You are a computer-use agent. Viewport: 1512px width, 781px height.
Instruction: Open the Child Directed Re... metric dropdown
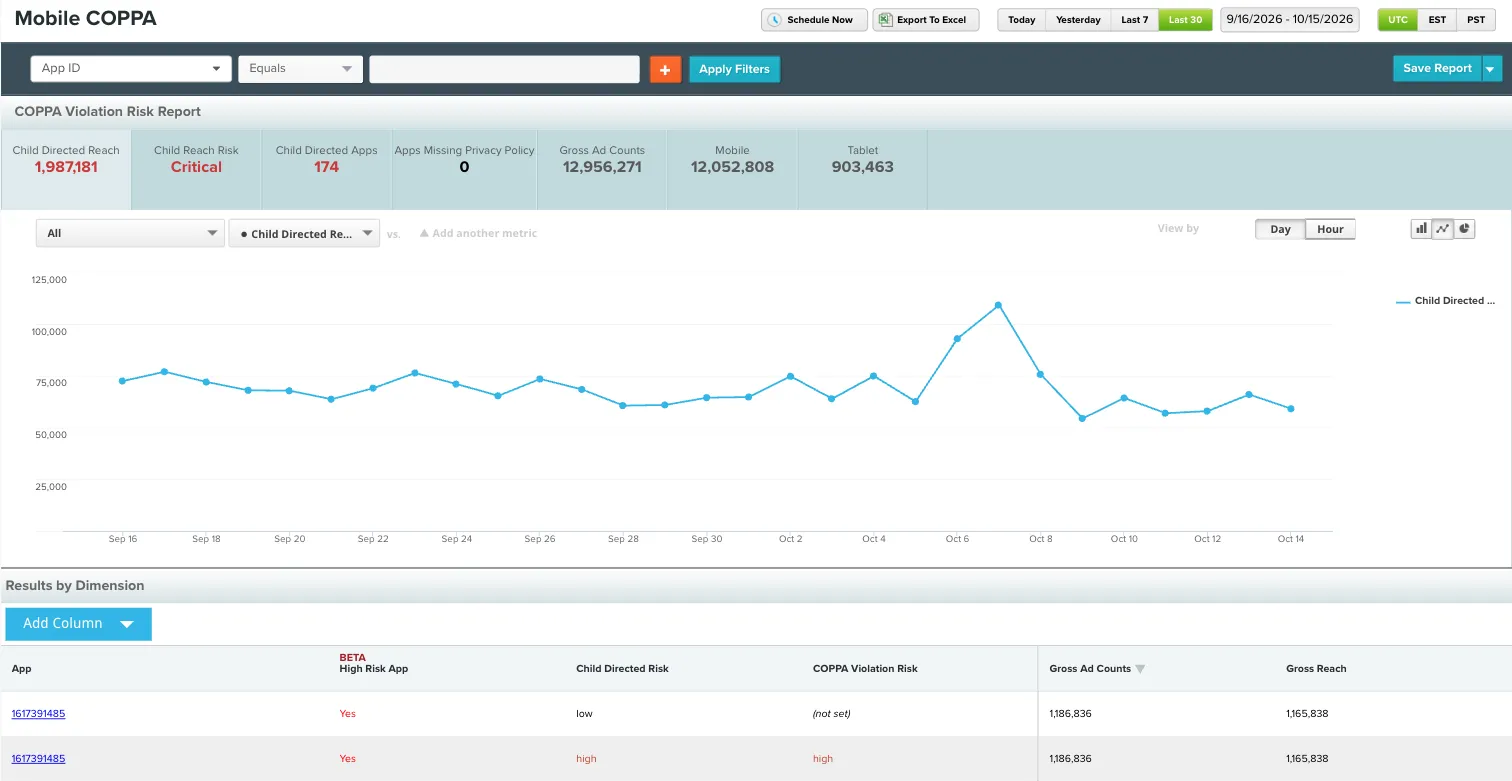304,233
